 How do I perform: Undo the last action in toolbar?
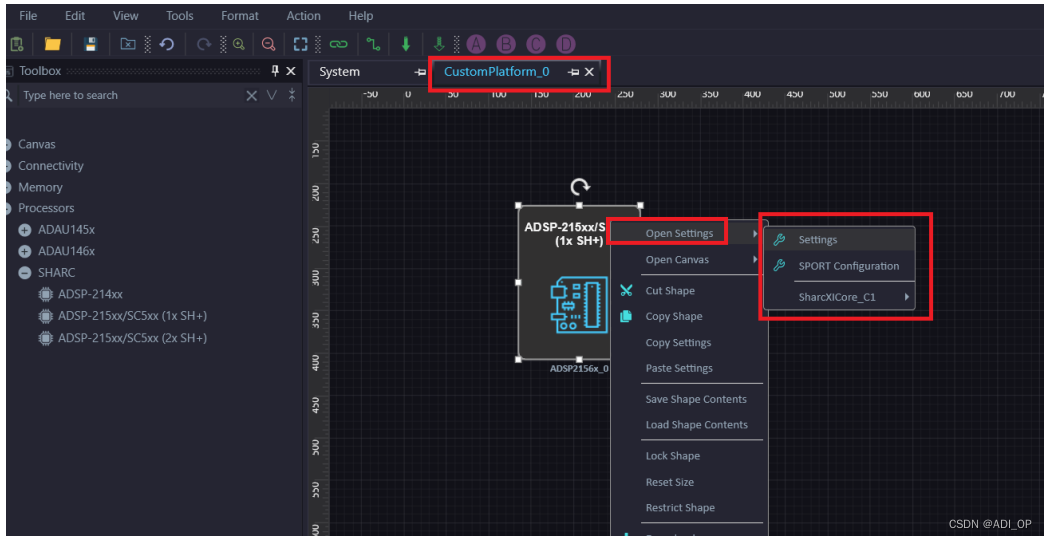166,44
